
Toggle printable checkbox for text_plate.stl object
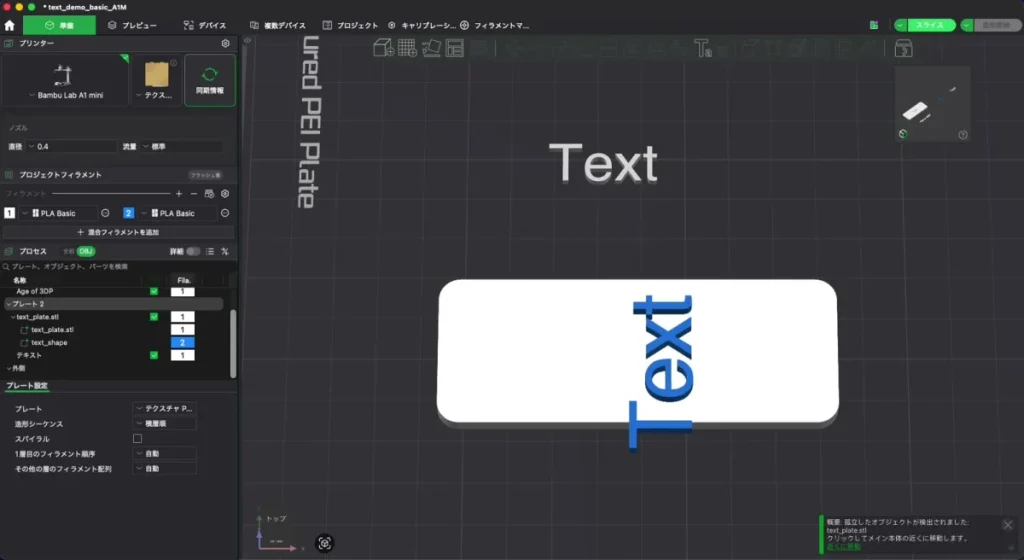tap(153, 317)
